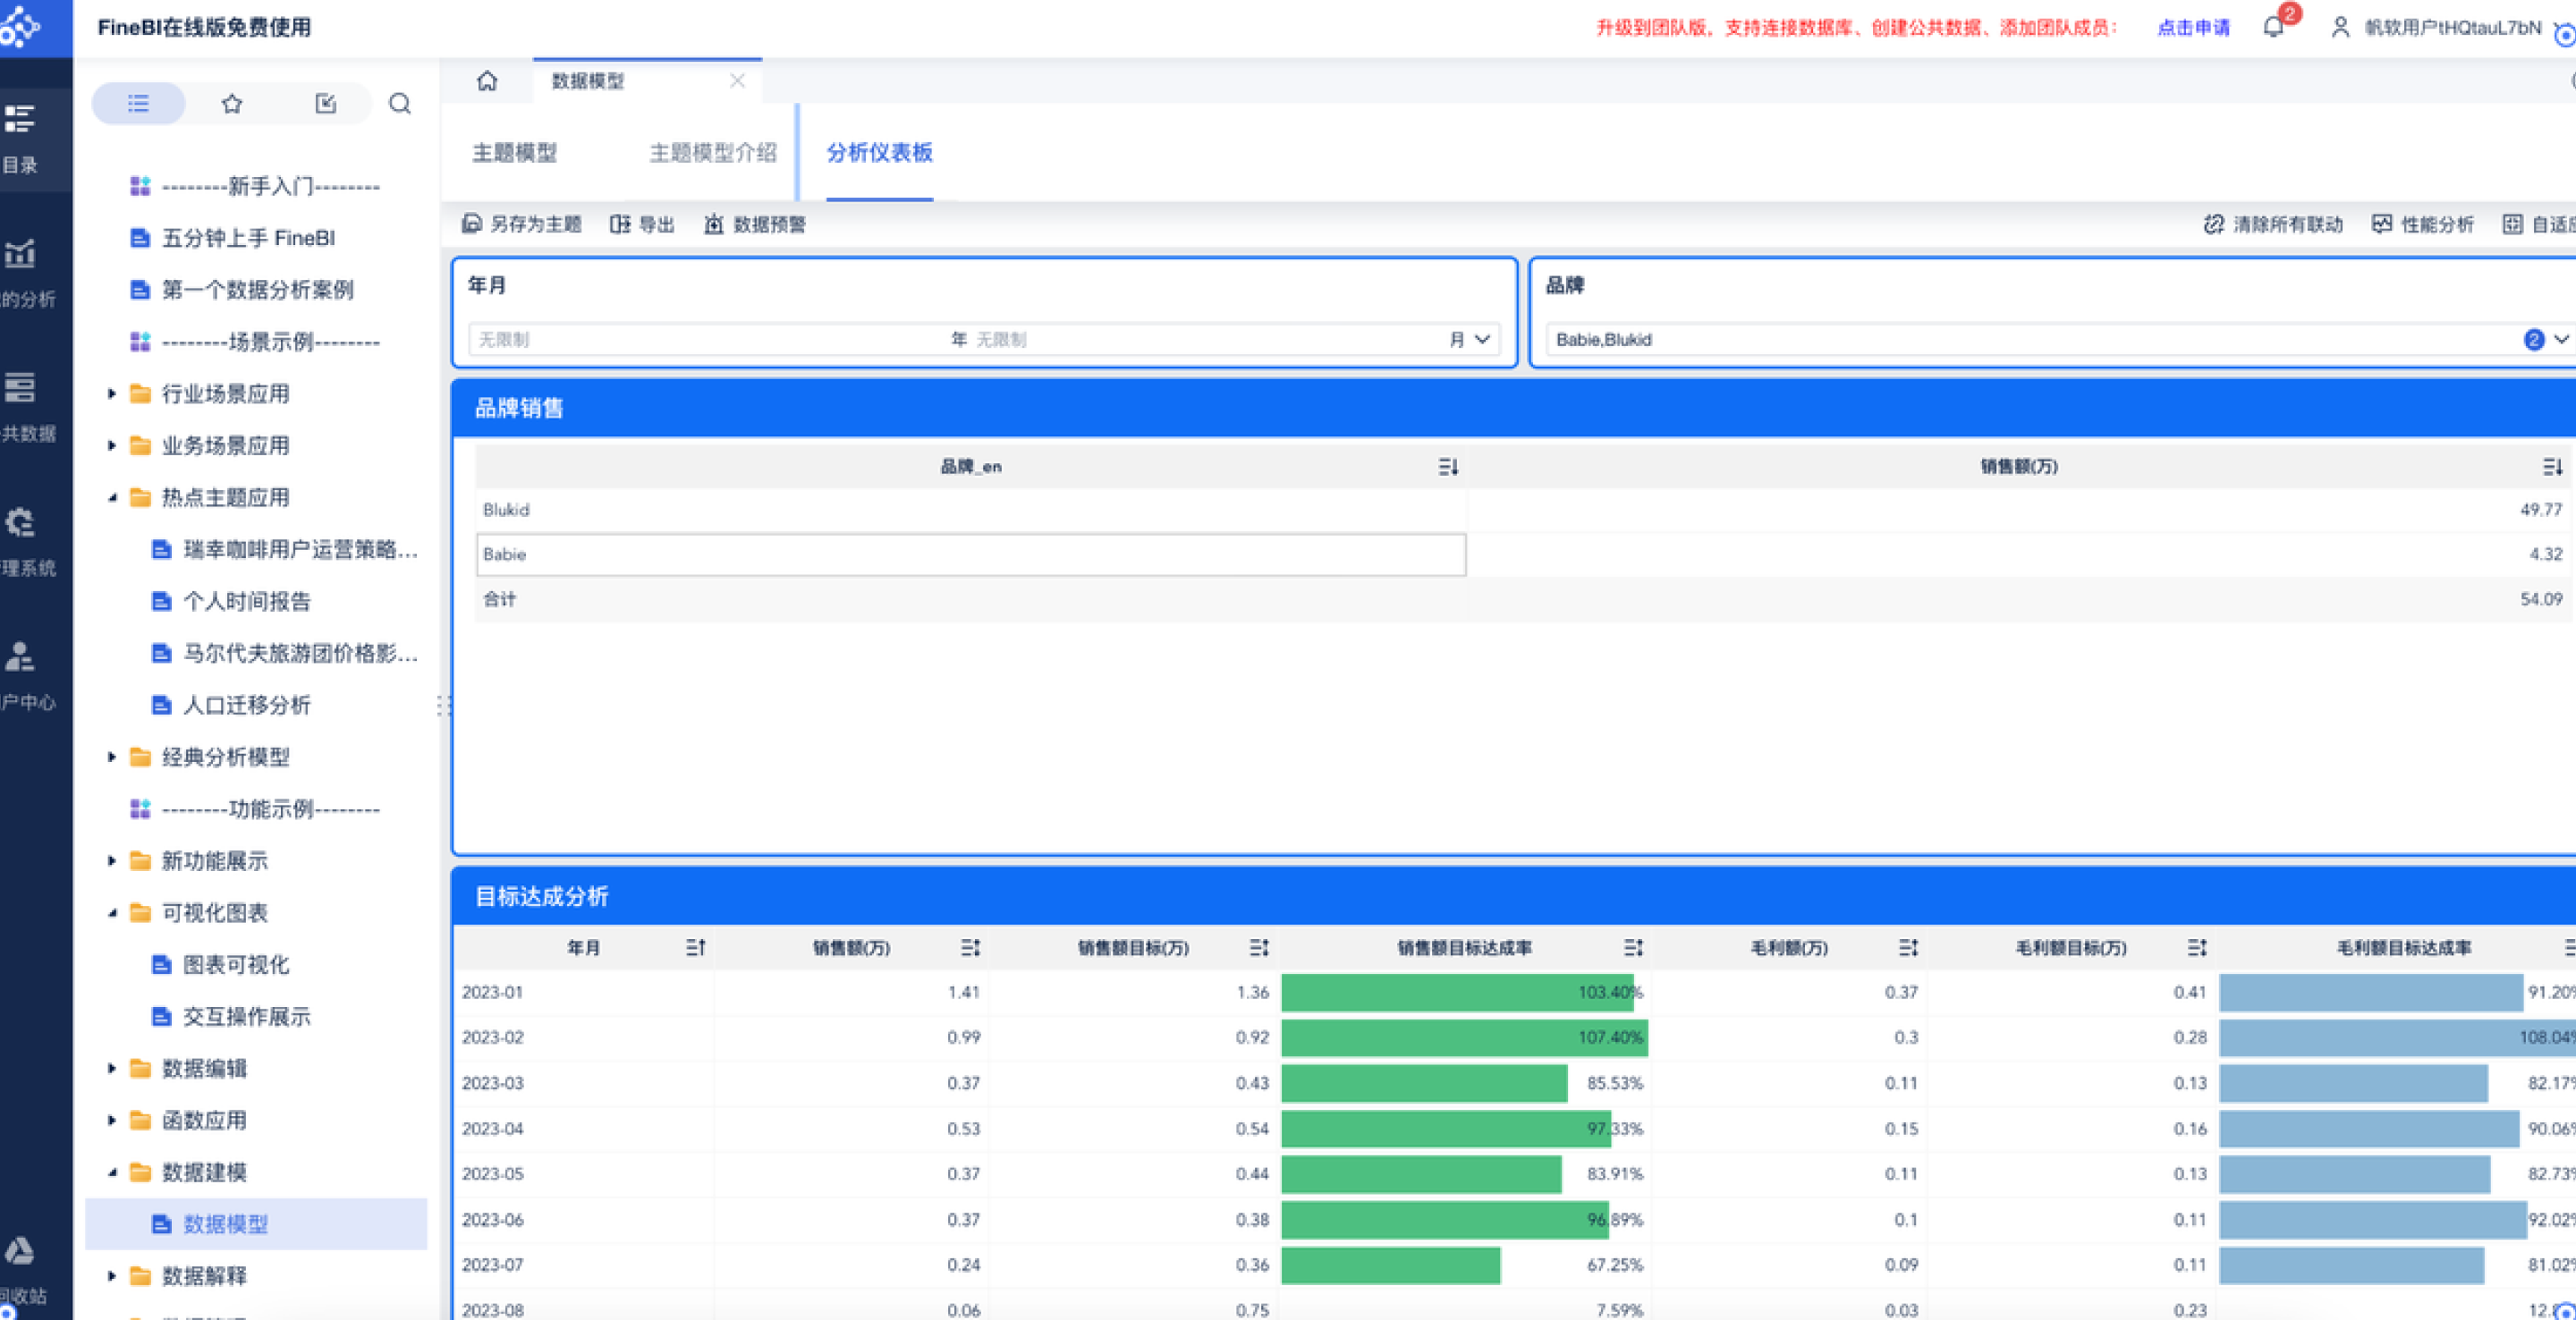Open the 年月 month dropdown arrow
2576x1320 pixels.
pyautogui.click(x=1482, y=339)
